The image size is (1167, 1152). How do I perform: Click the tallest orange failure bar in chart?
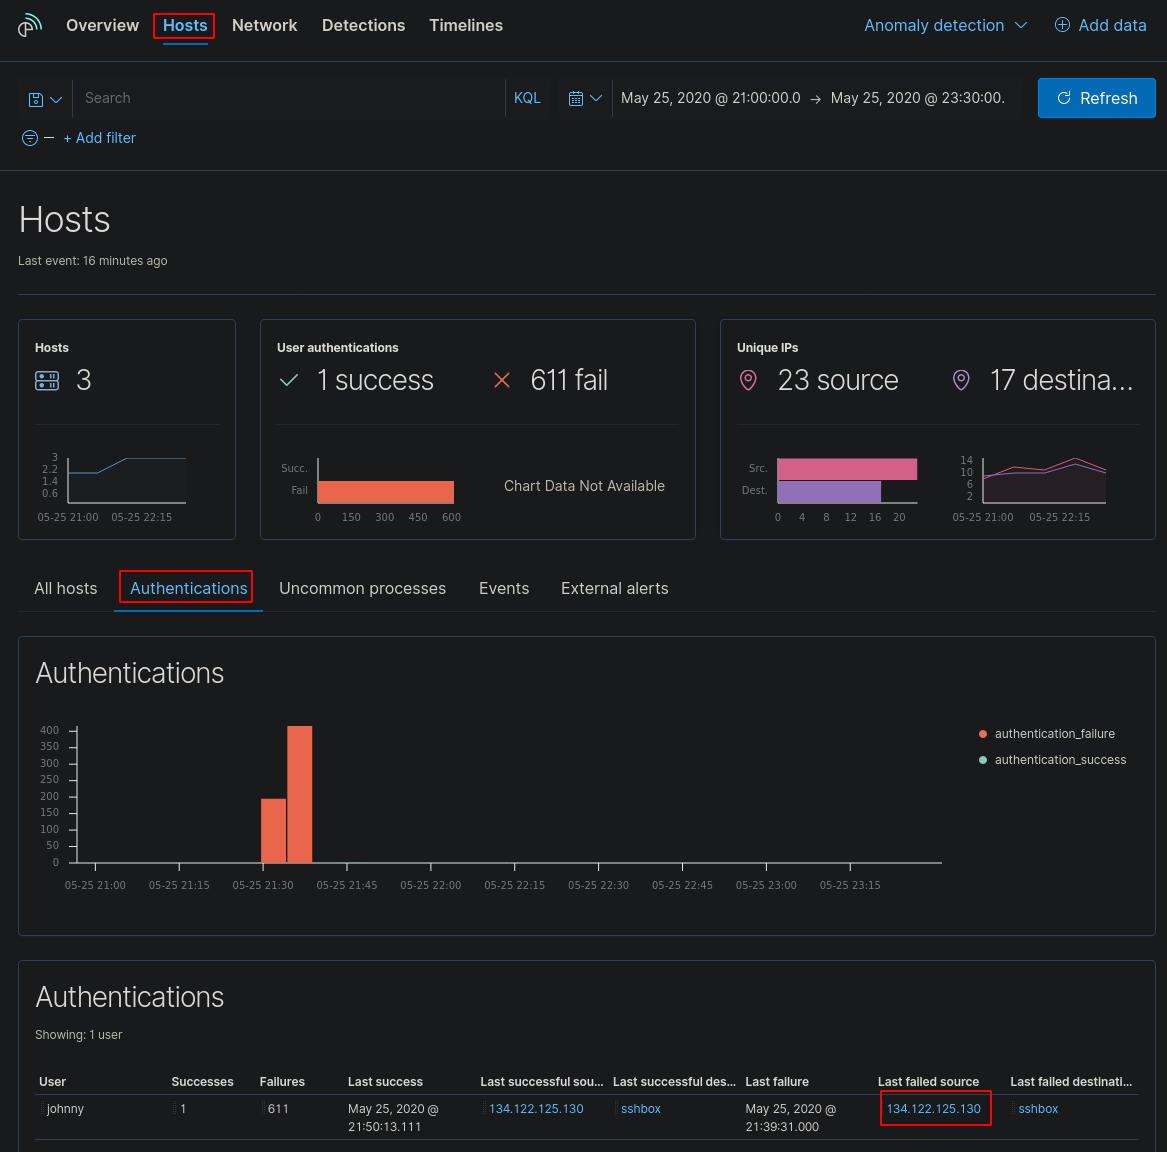300,794
